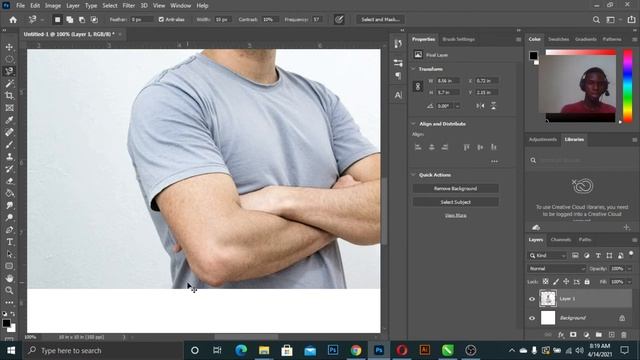Viewport: 640px width, 360px height.
Task: Select the Paint Bucket tool
Action: 9,193
